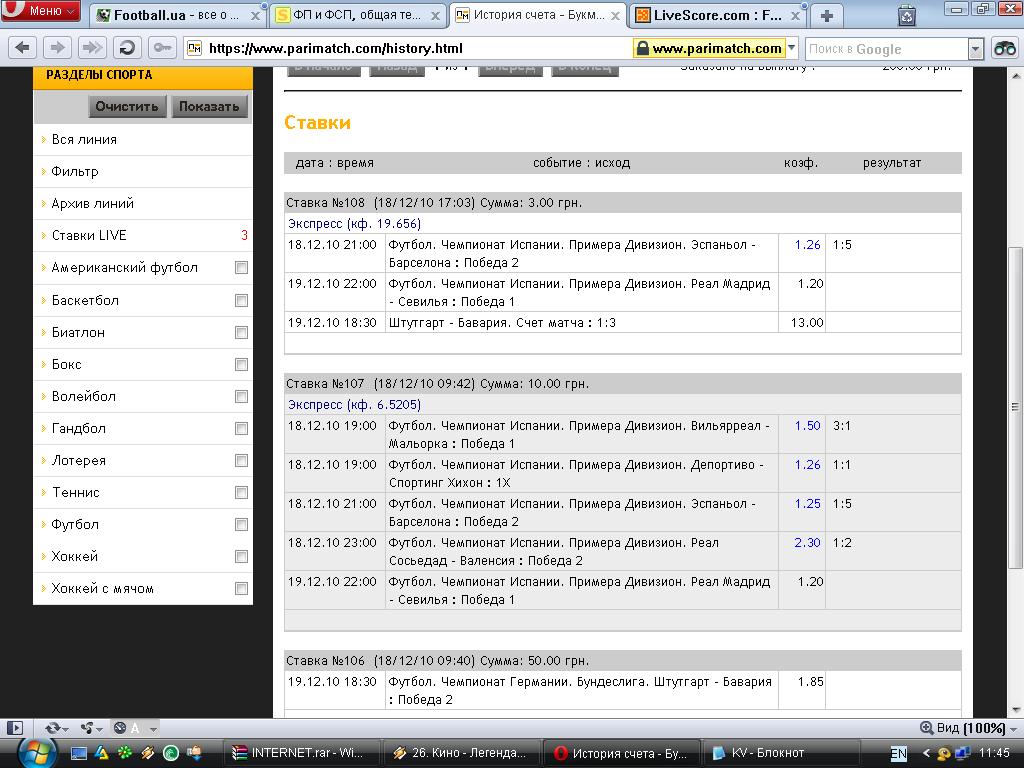Click the Fast Forward navigation icon
This screenshot has height=768, width=1024.
pos(92,48)
